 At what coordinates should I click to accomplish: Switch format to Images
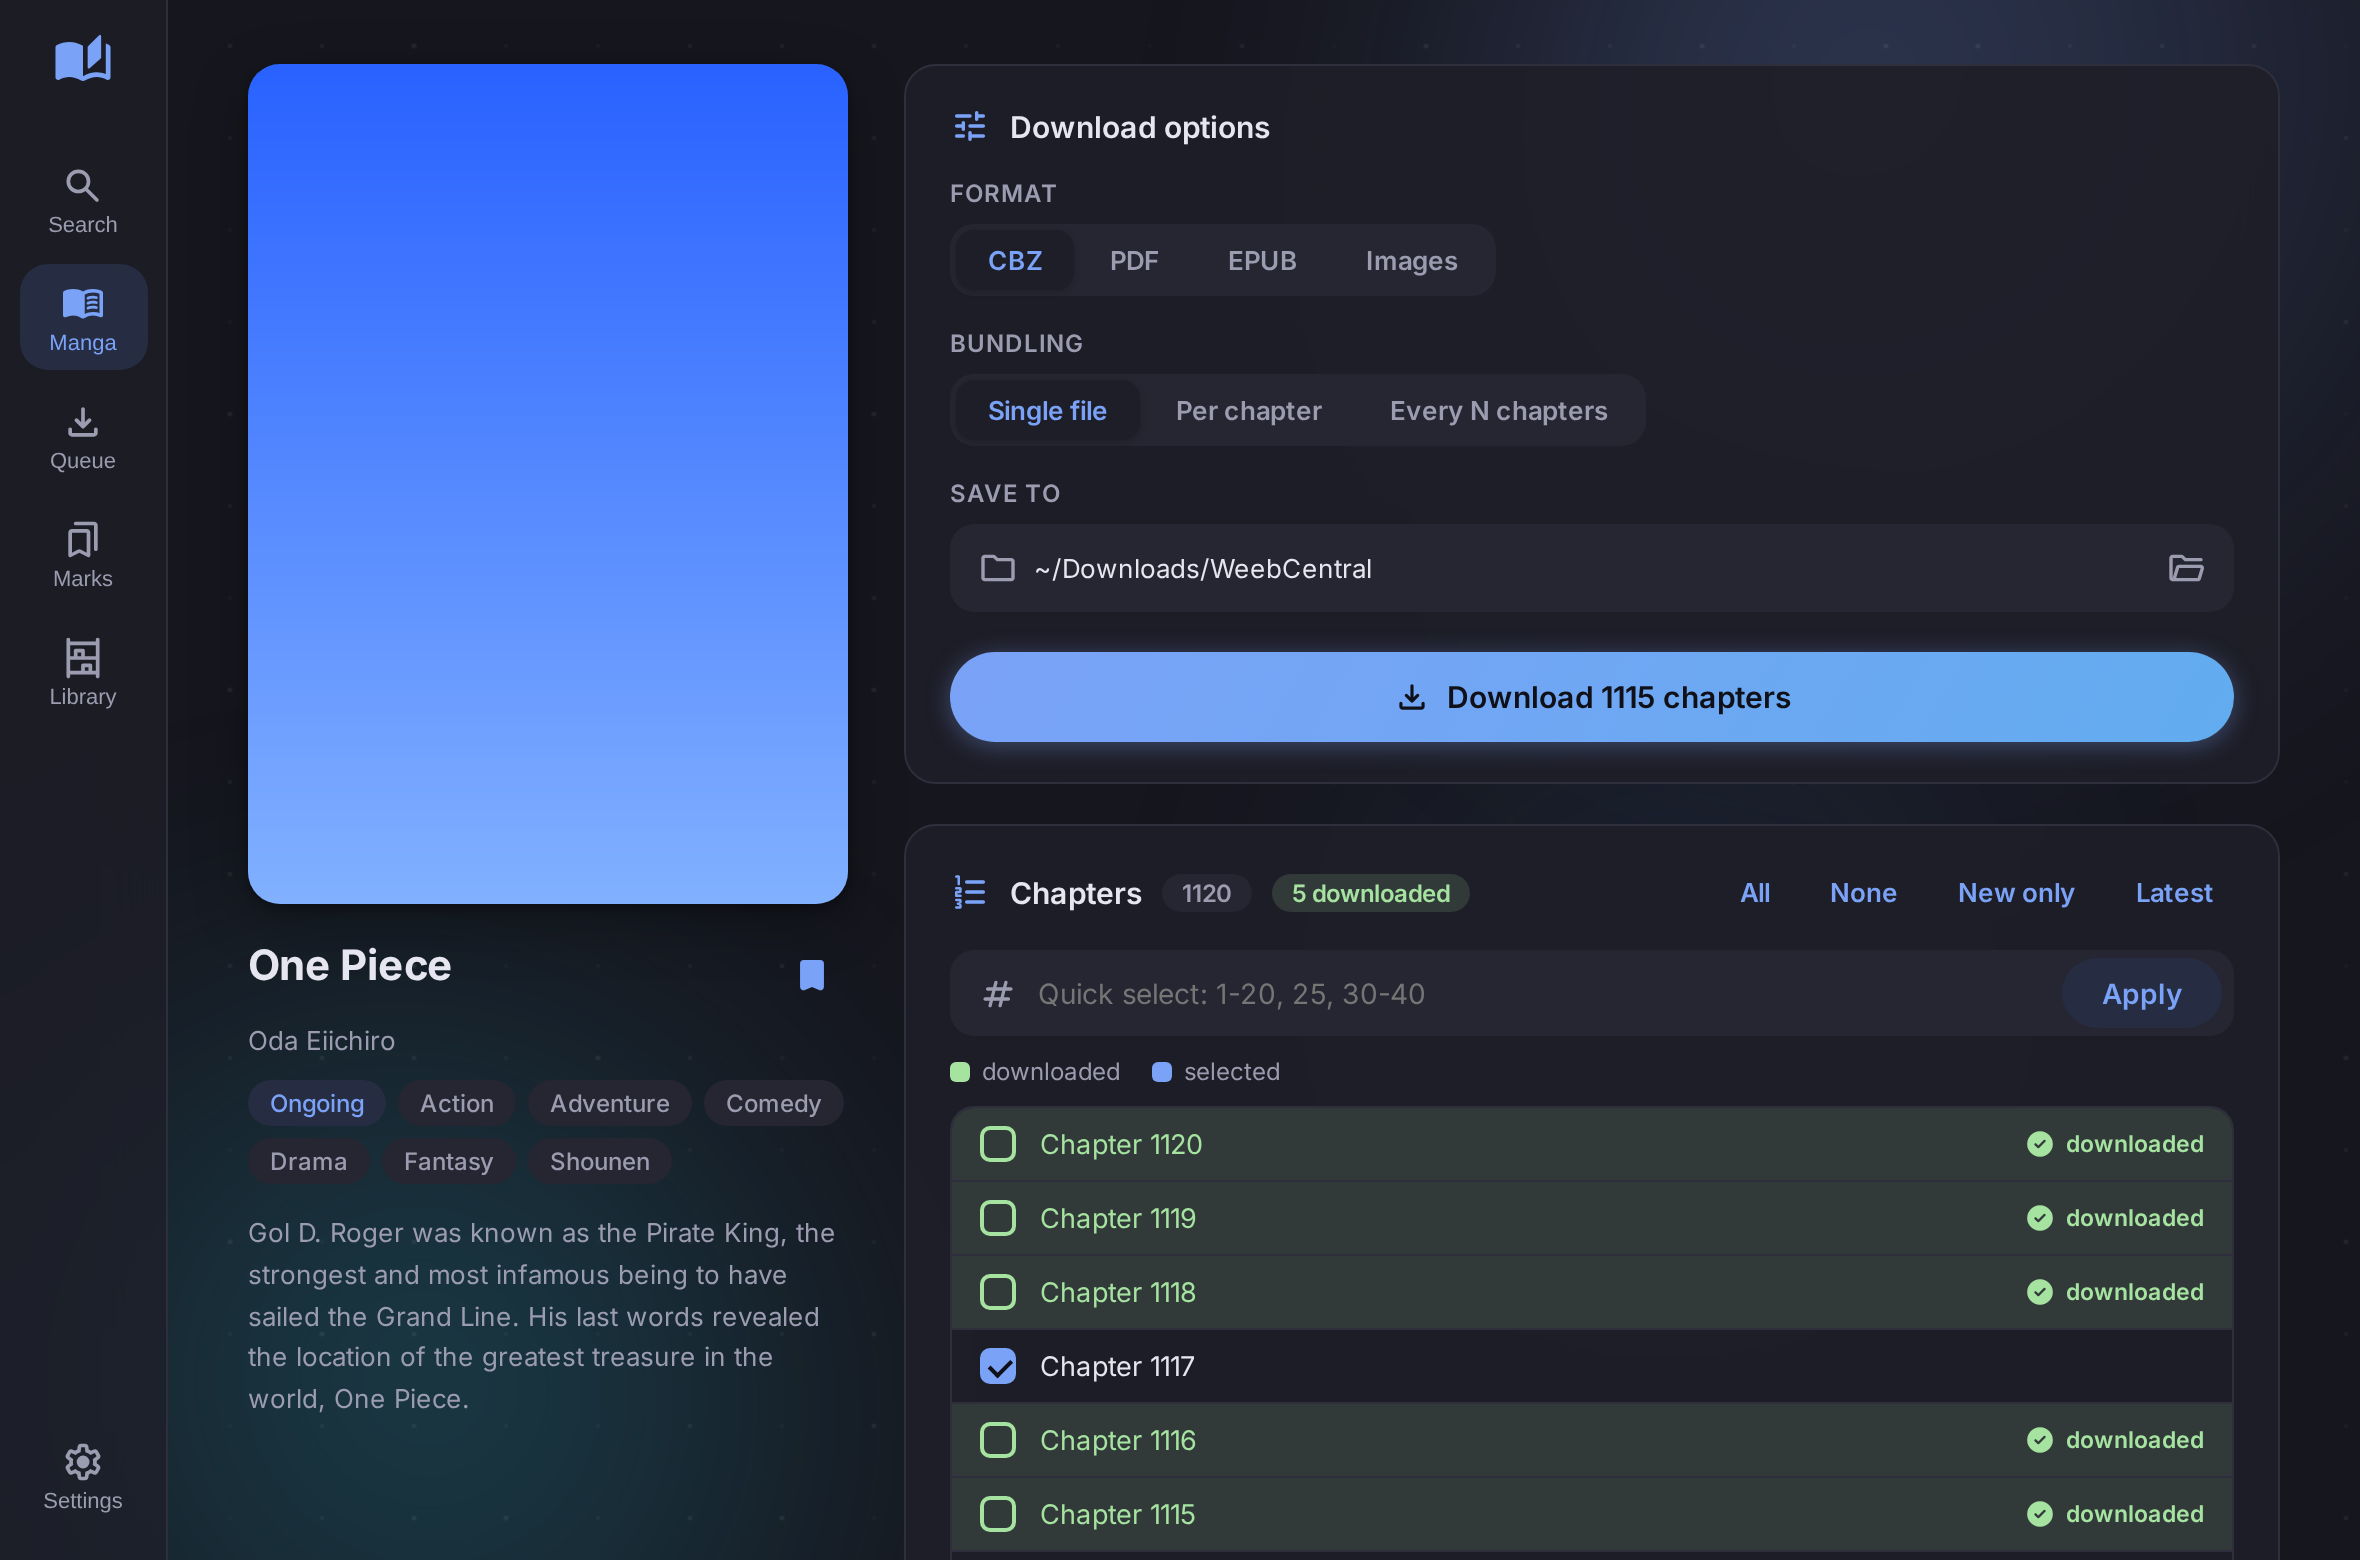(1411, 260)
